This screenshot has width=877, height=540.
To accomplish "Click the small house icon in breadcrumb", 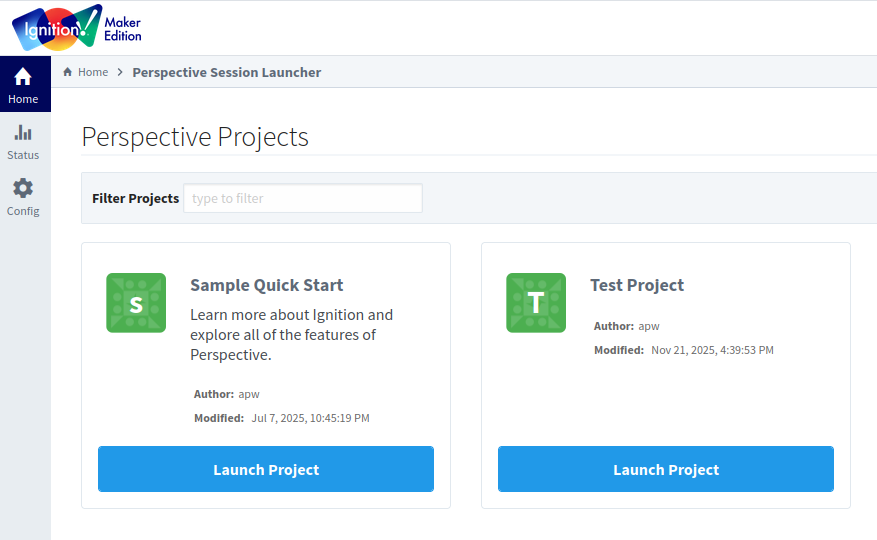I will pos(67,72).
